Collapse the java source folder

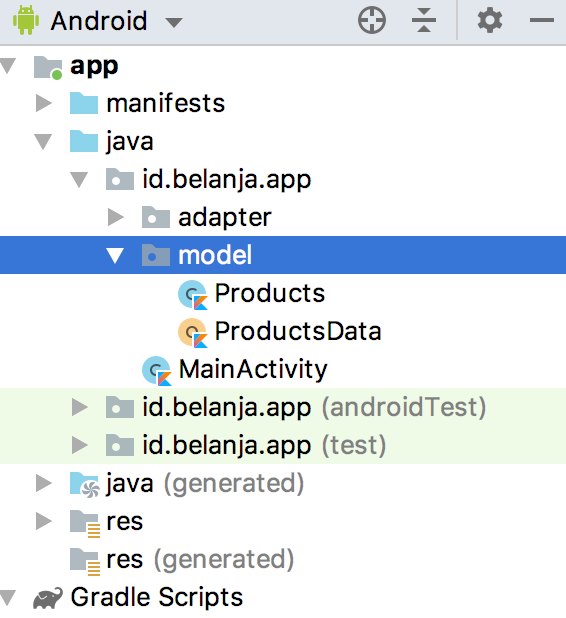click(x=43, y=141)
